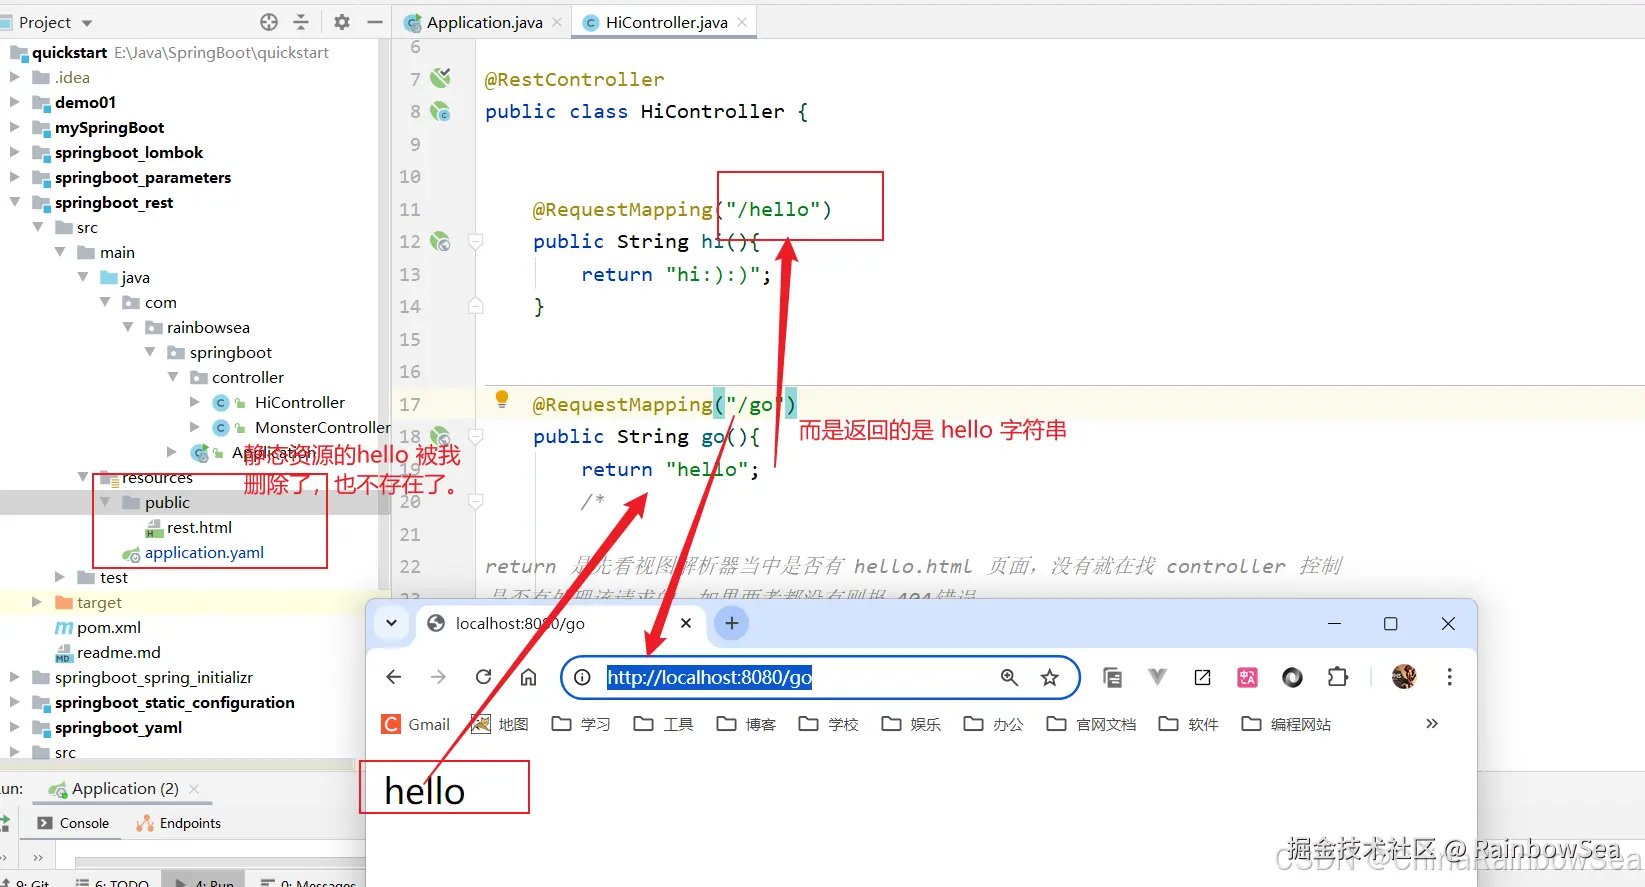The height and width of the screenshot is (887, 1645).
Task: Select MonsterController class in tree
Action: [322, 427]
